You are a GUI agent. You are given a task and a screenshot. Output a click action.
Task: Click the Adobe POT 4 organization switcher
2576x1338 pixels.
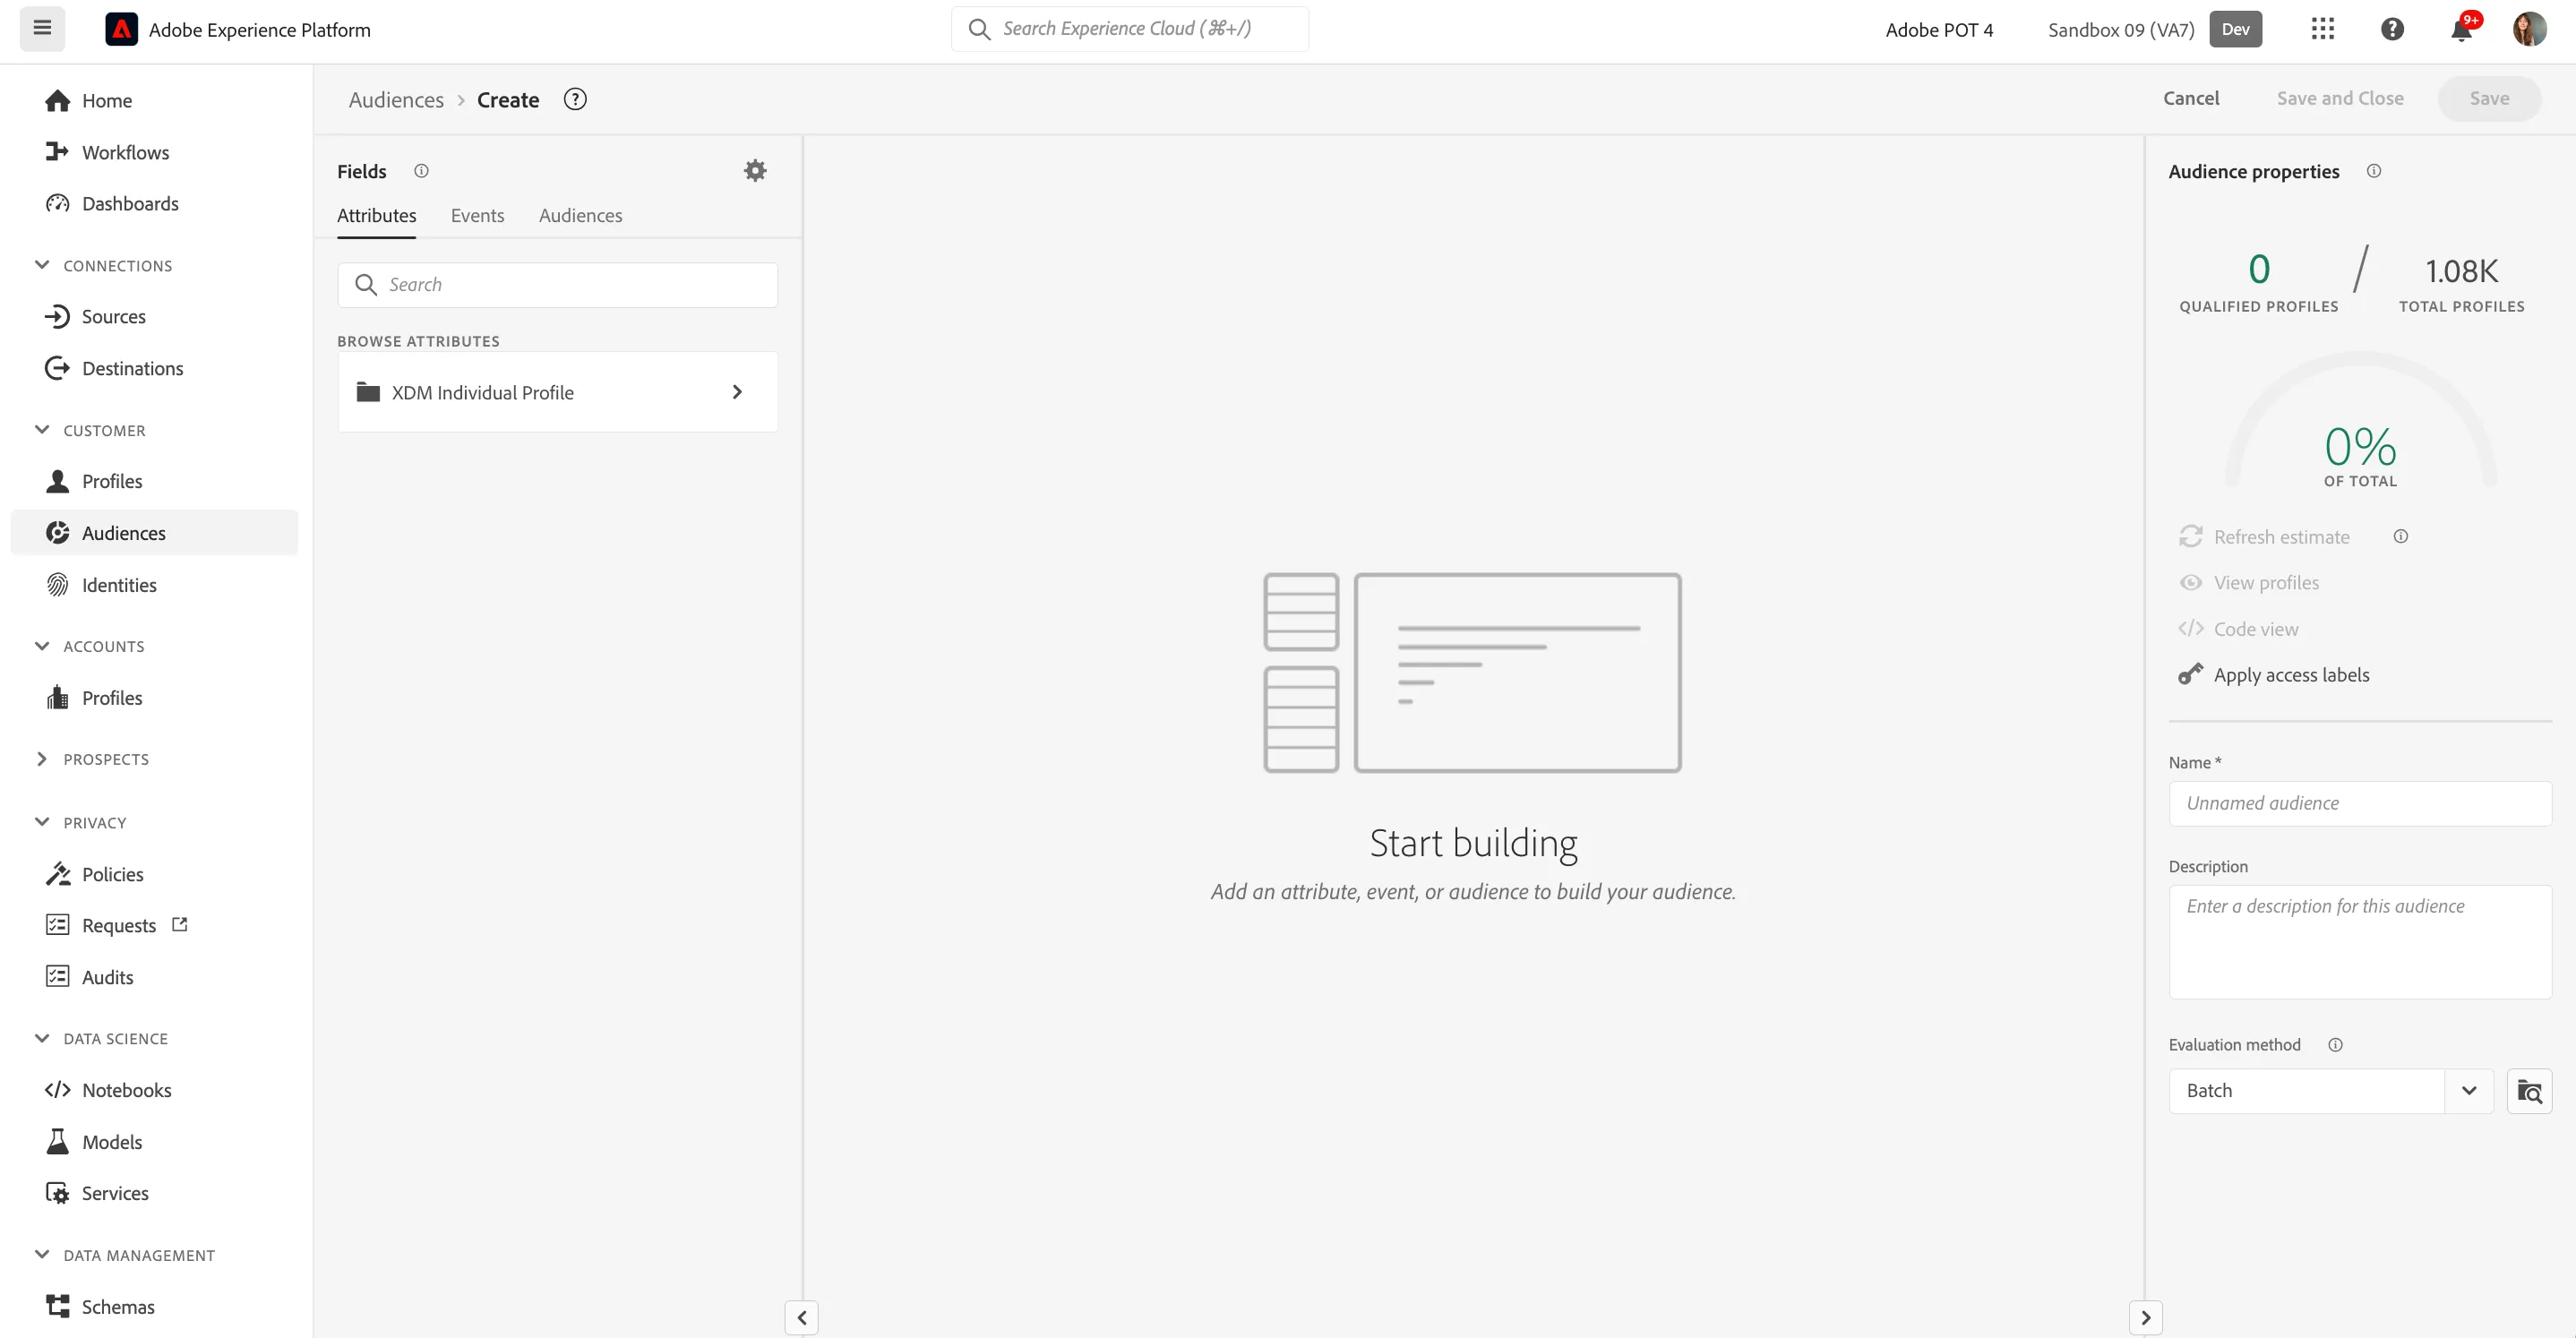[x=1939, y=30]
